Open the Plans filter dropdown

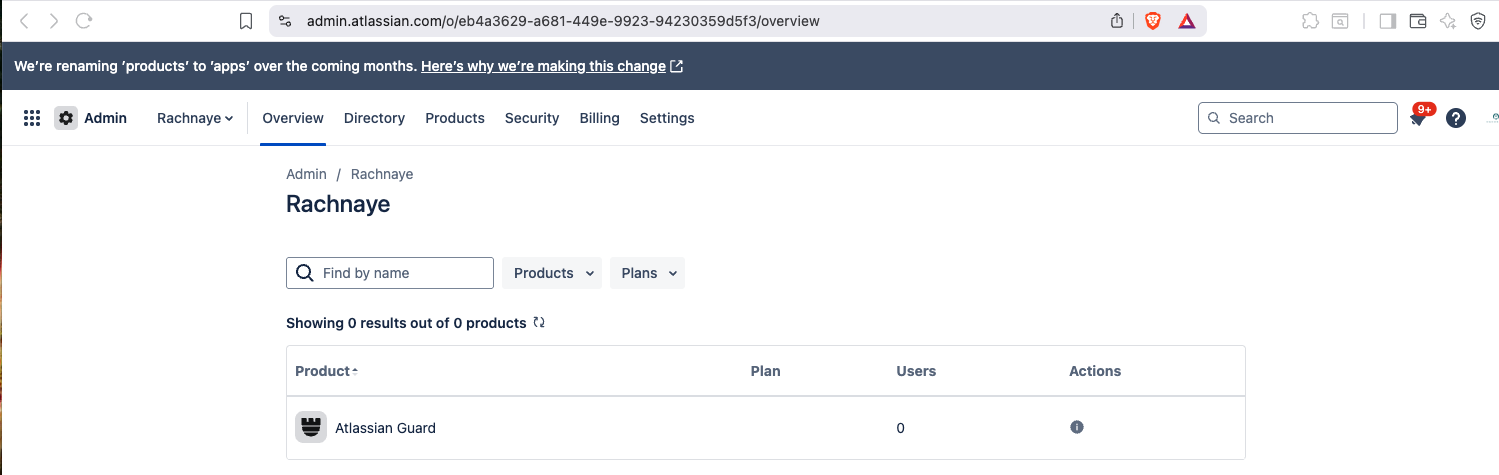coord(647,273)
